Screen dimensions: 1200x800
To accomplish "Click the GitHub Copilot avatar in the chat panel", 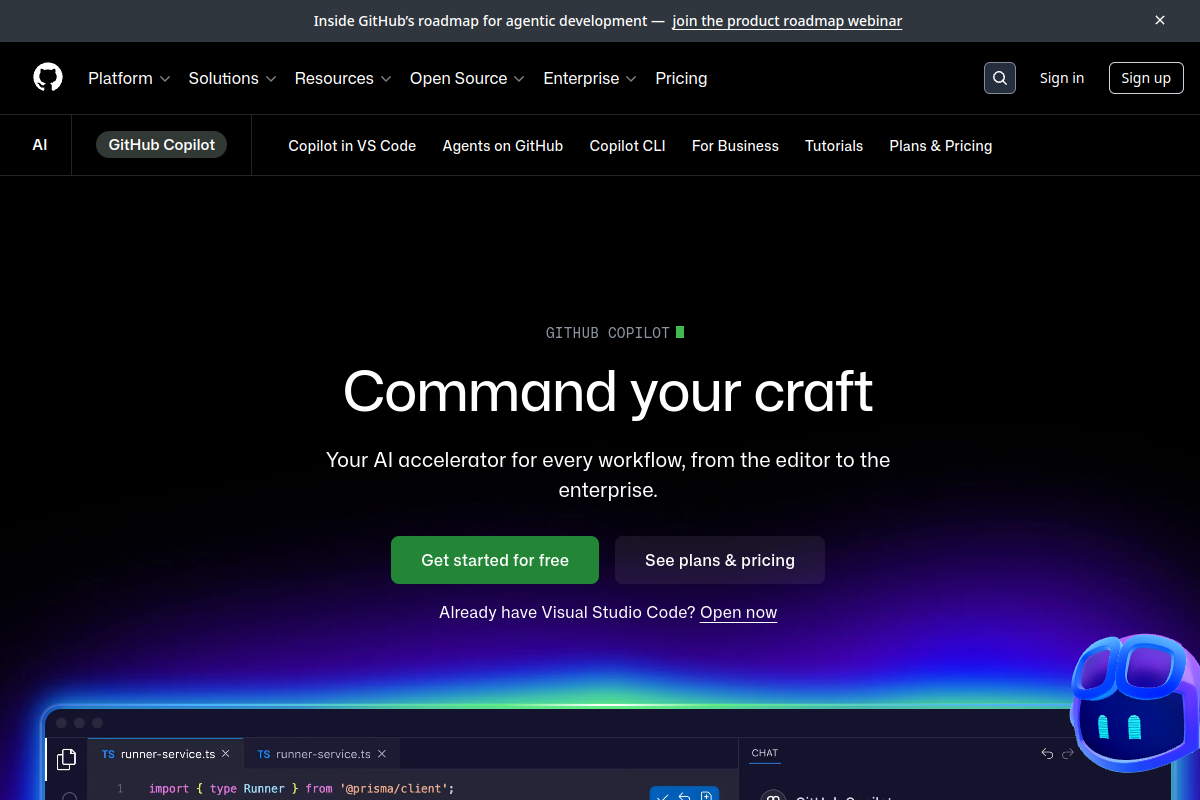I will 773,797.
